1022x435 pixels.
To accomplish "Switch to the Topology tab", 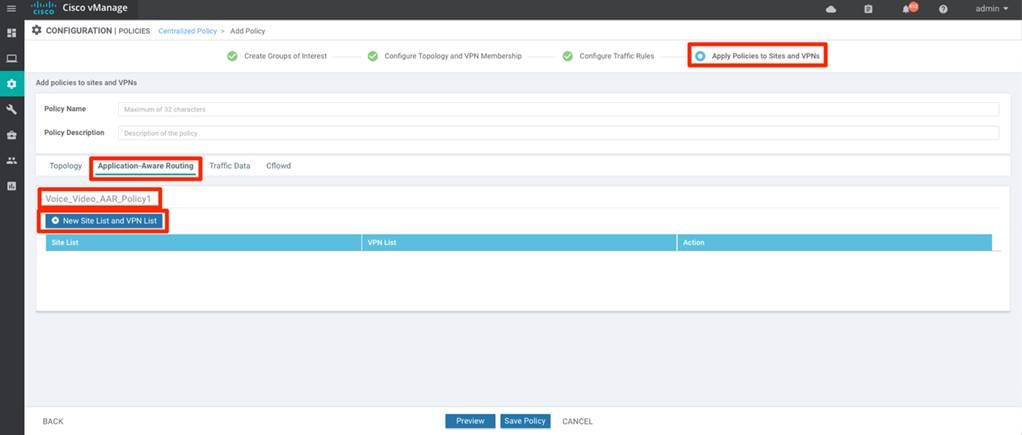I will (66, 166).
